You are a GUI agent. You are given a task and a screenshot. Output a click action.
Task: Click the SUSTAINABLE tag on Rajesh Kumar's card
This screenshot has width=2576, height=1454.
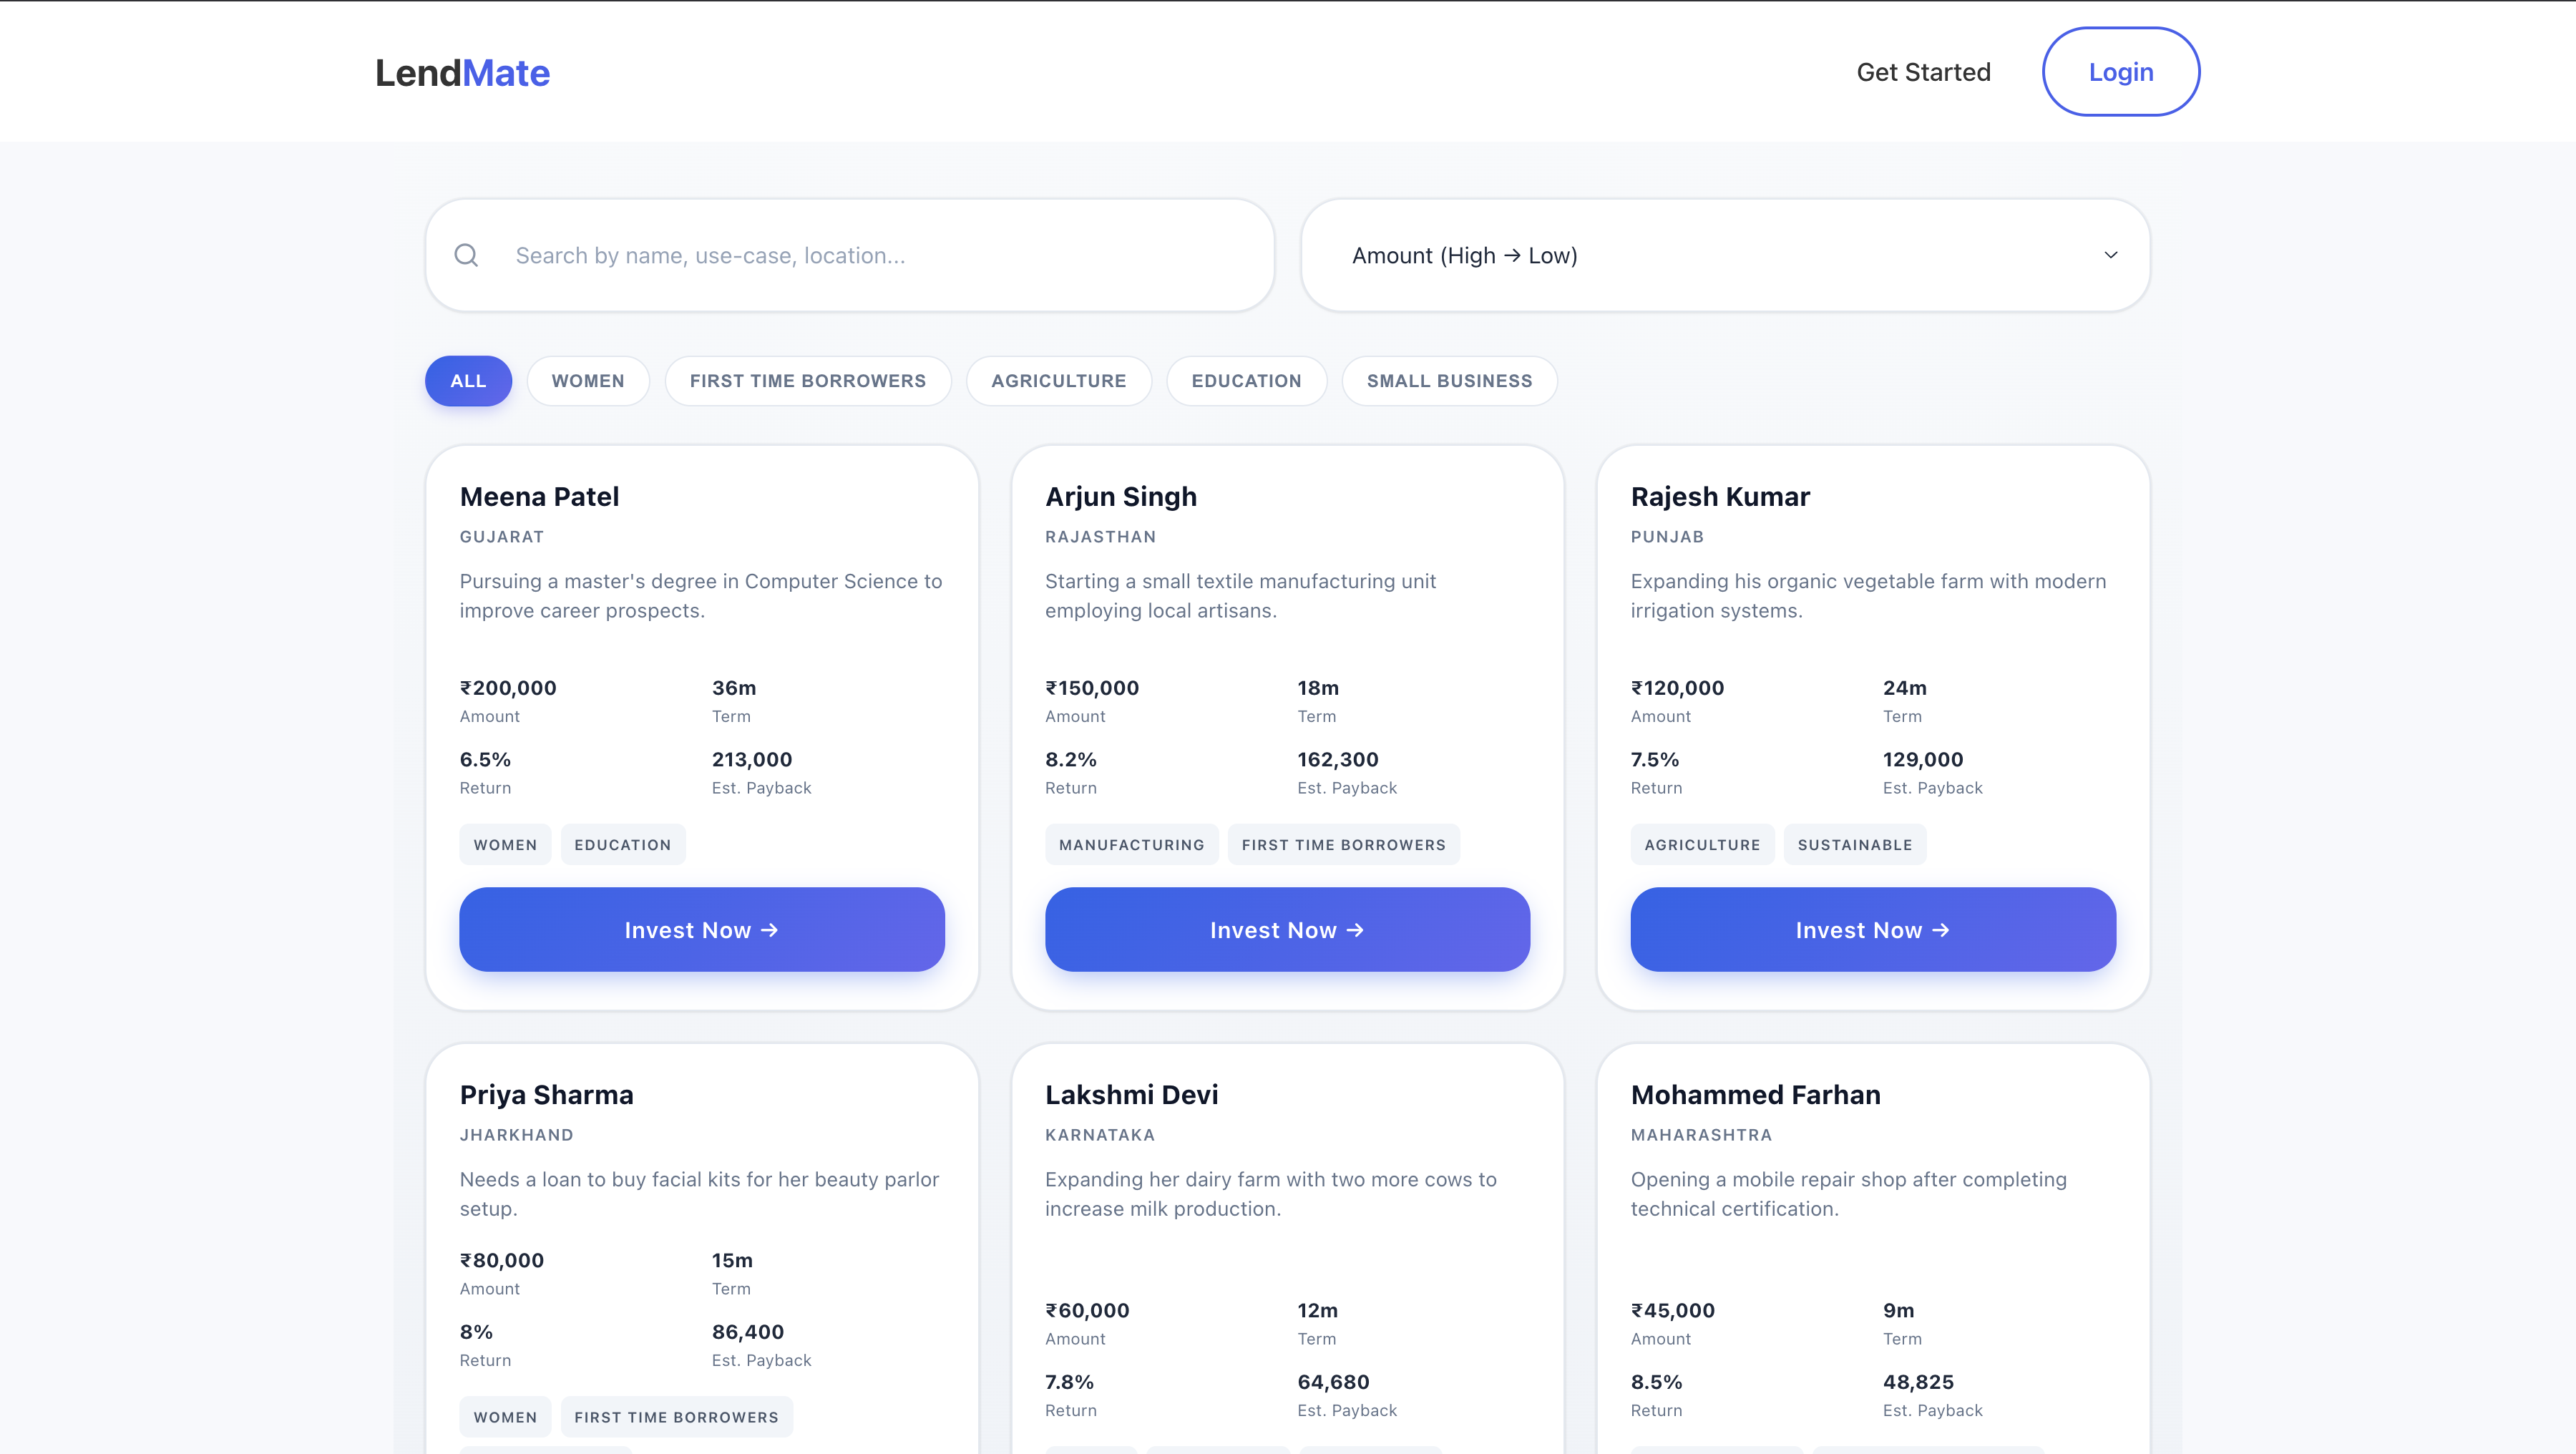(1855, 844)
